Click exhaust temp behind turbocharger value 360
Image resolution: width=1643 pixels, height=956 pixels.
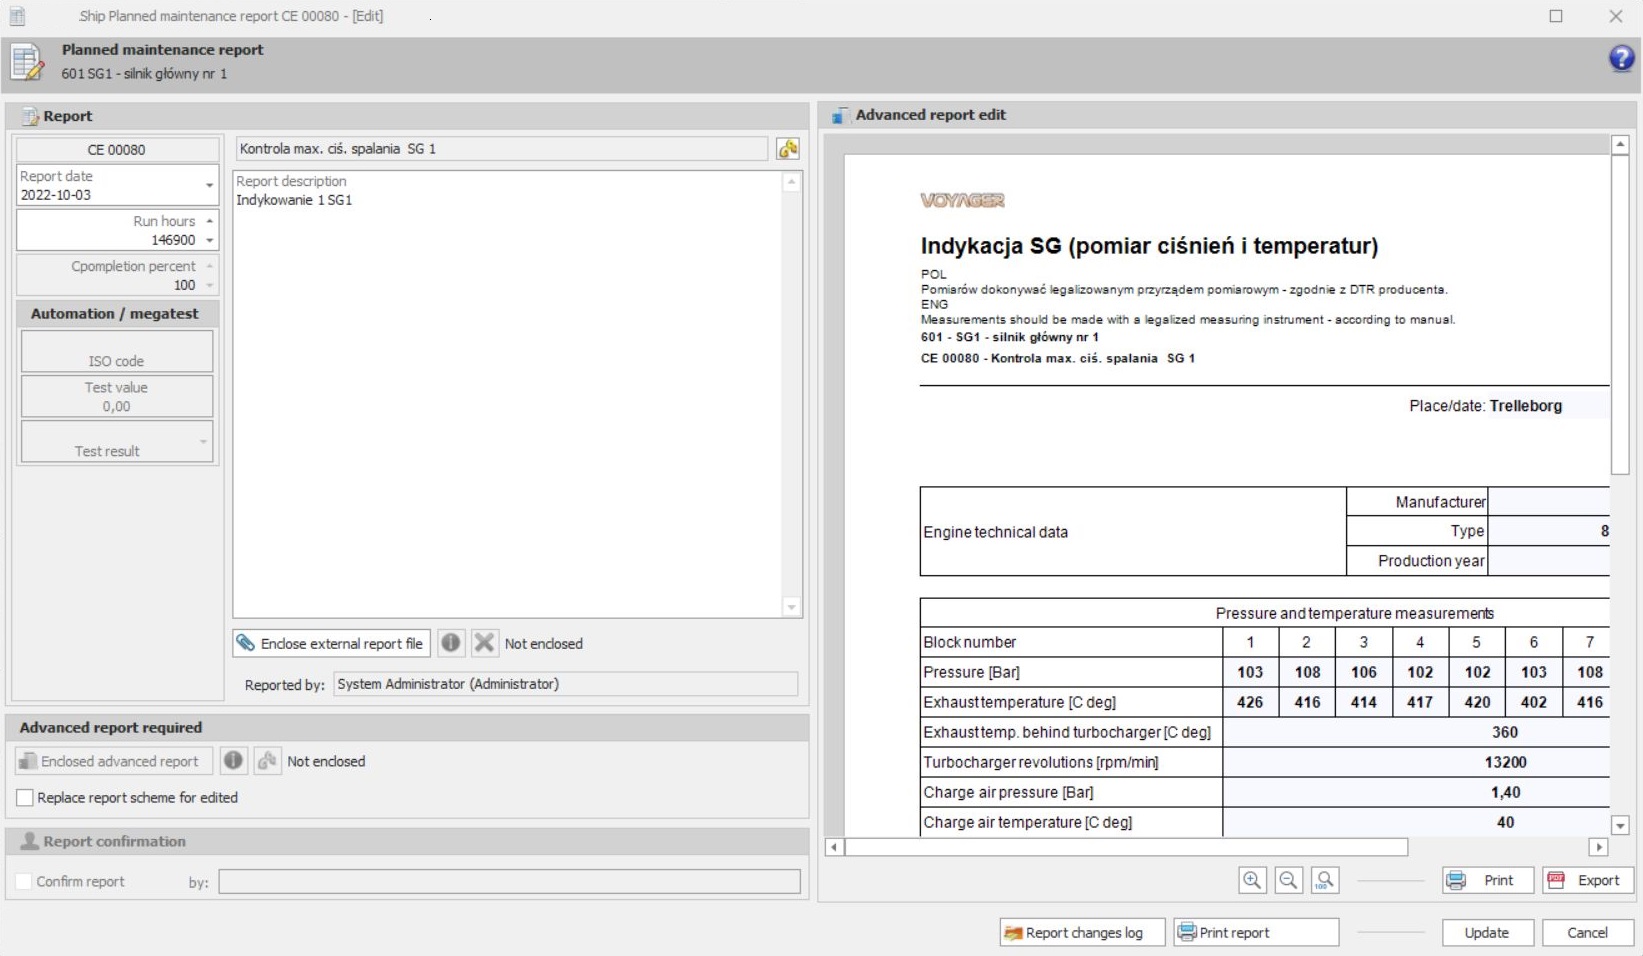coord(1505,732)
